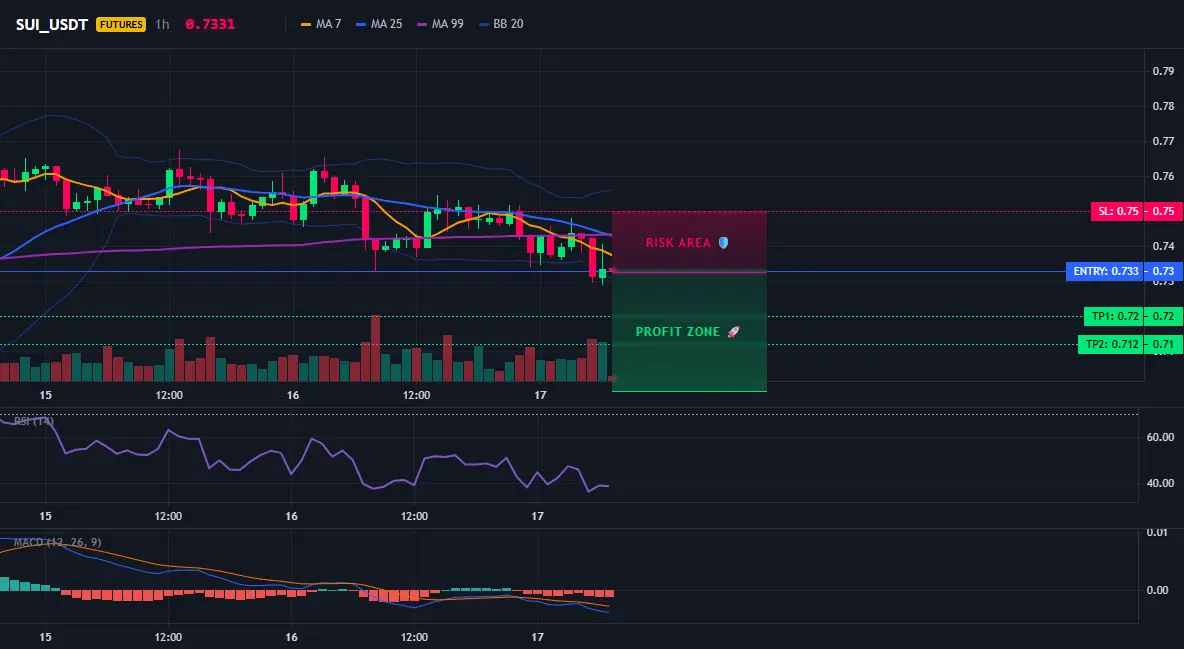Select the RISK AREA zone box

coord(689,242)
